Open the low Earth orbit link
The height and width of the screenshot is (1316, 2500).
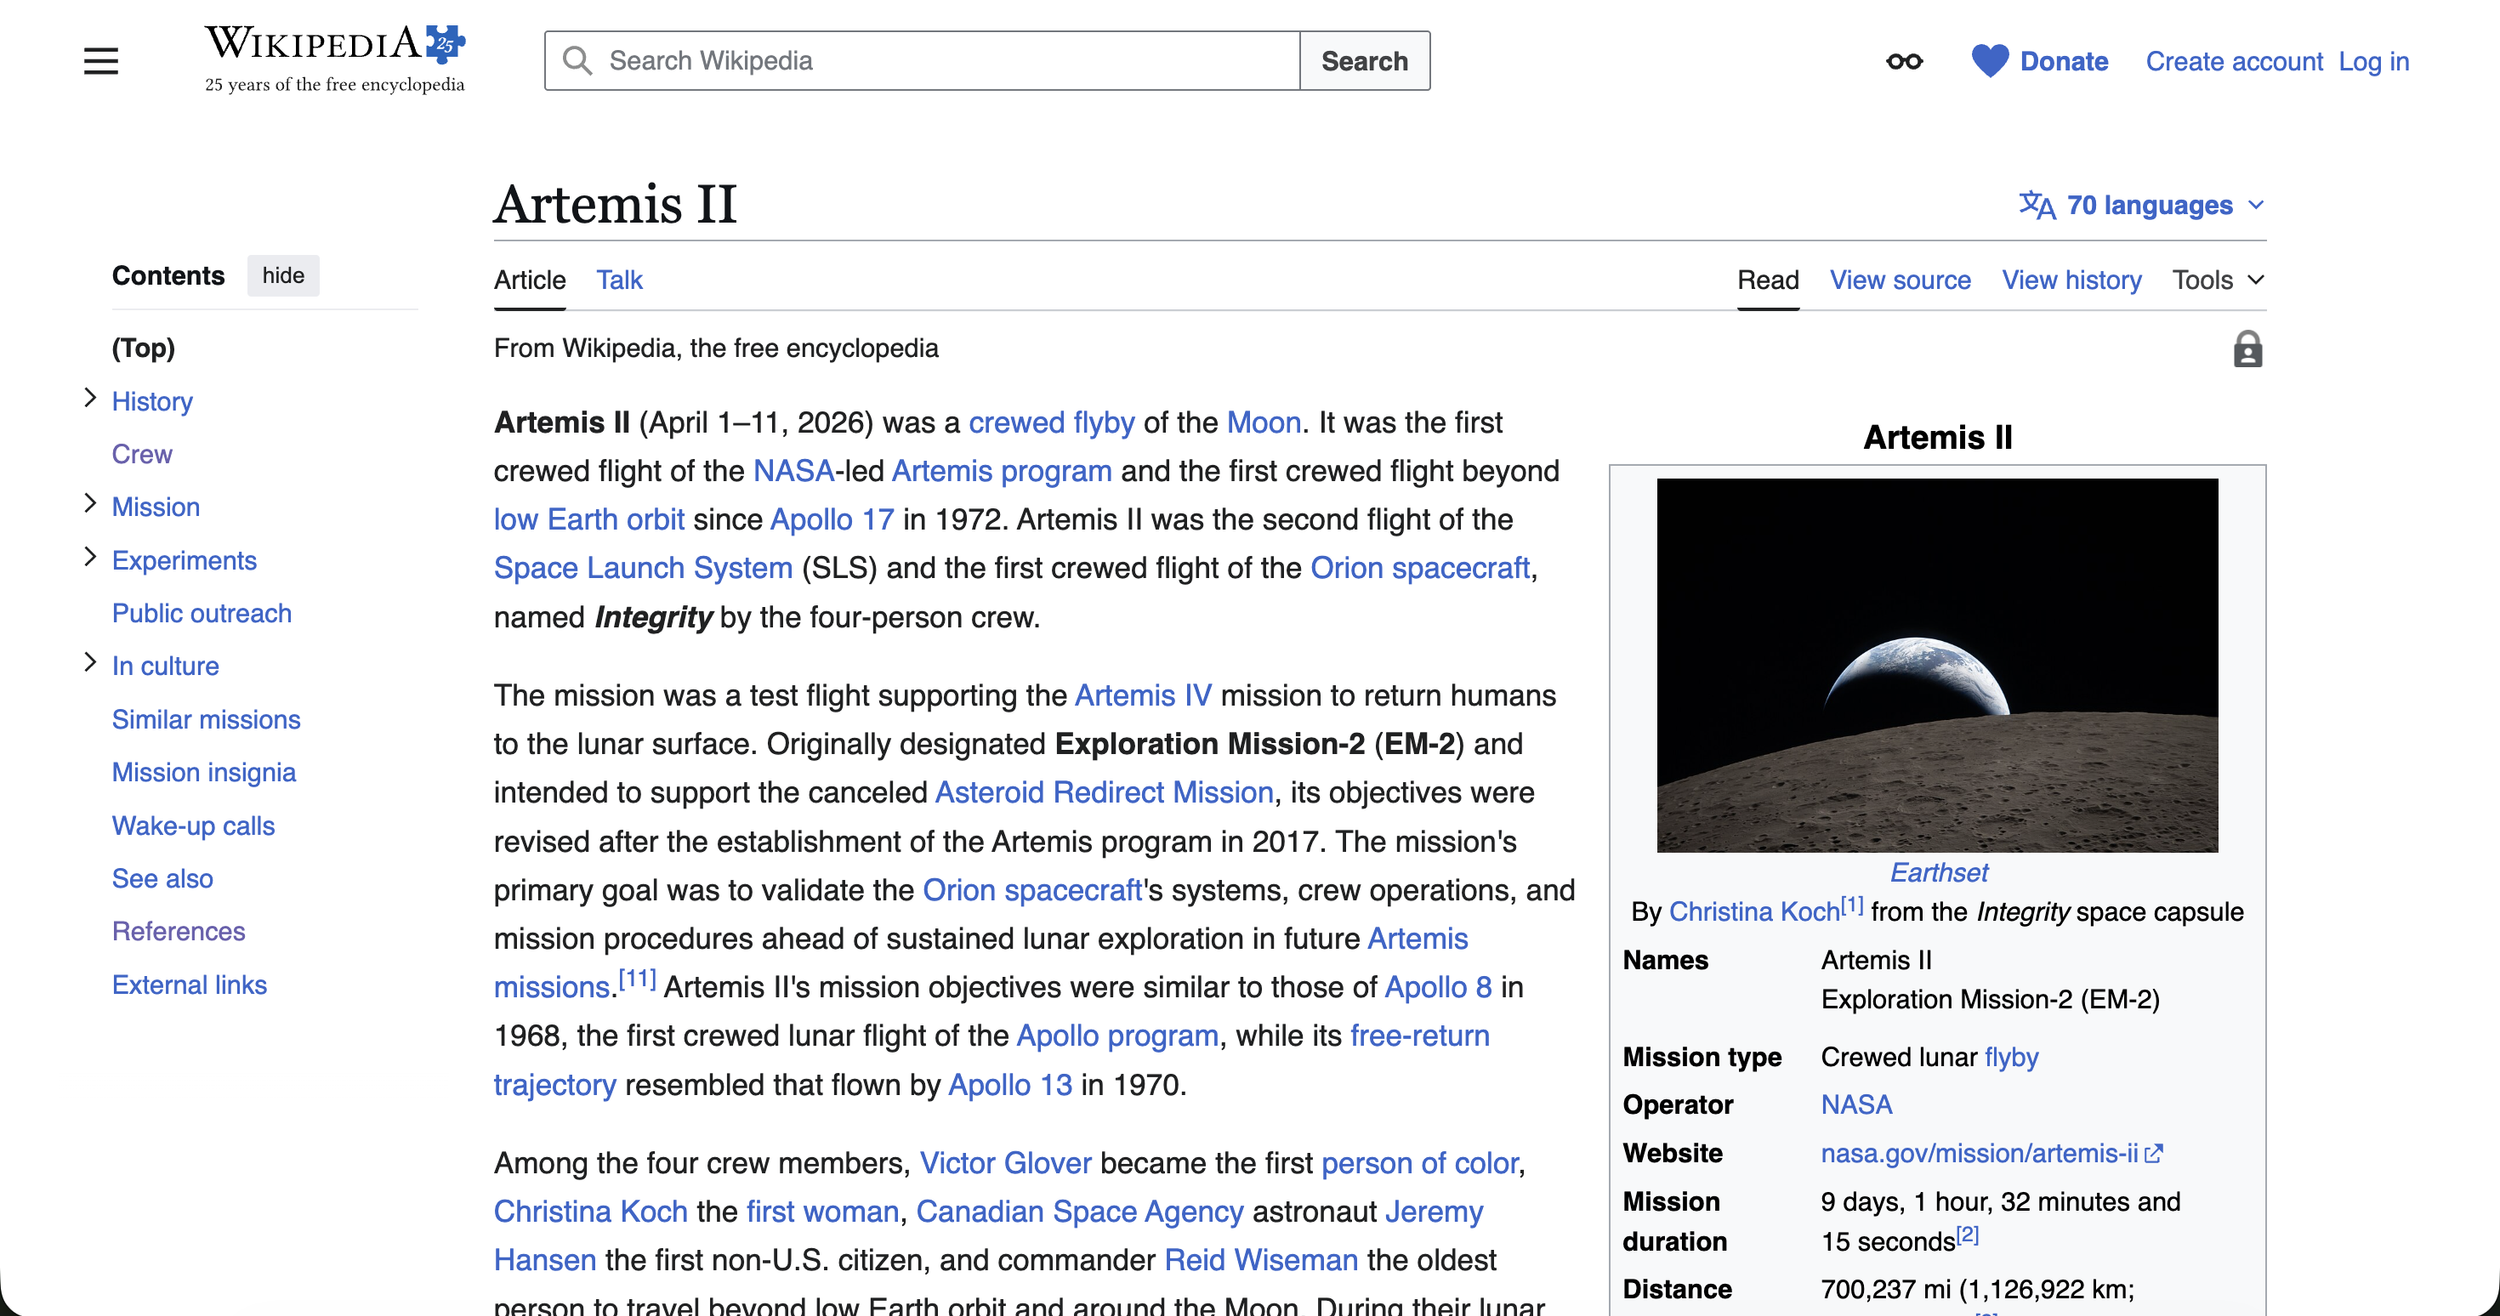pos(589,520)
